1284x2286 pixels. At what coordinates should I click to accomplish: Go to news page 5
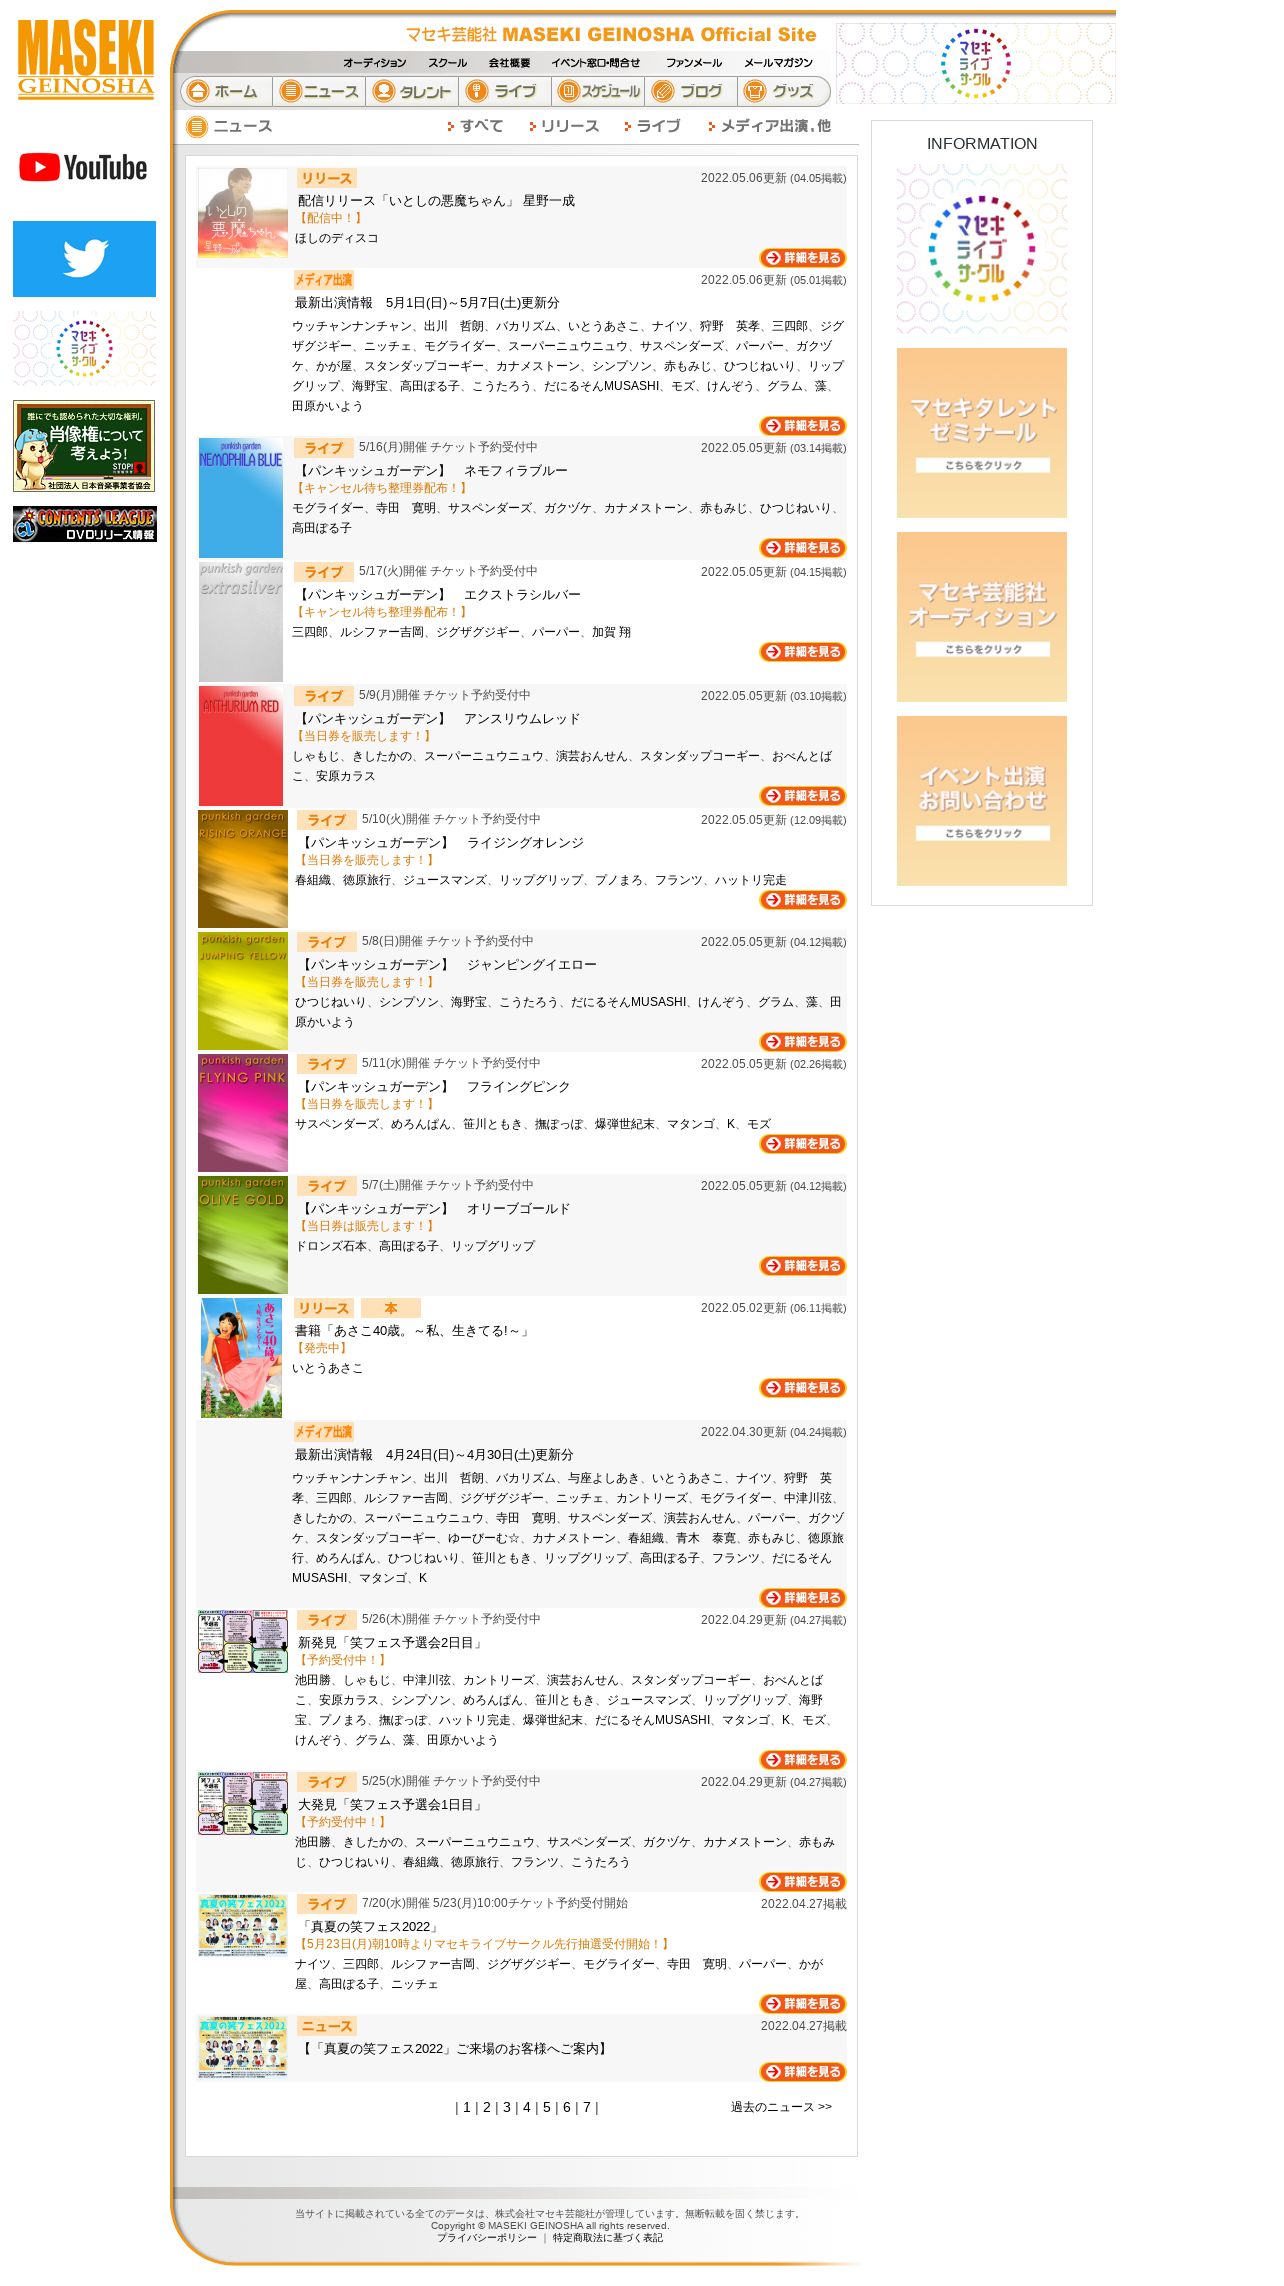[547, 2107]
